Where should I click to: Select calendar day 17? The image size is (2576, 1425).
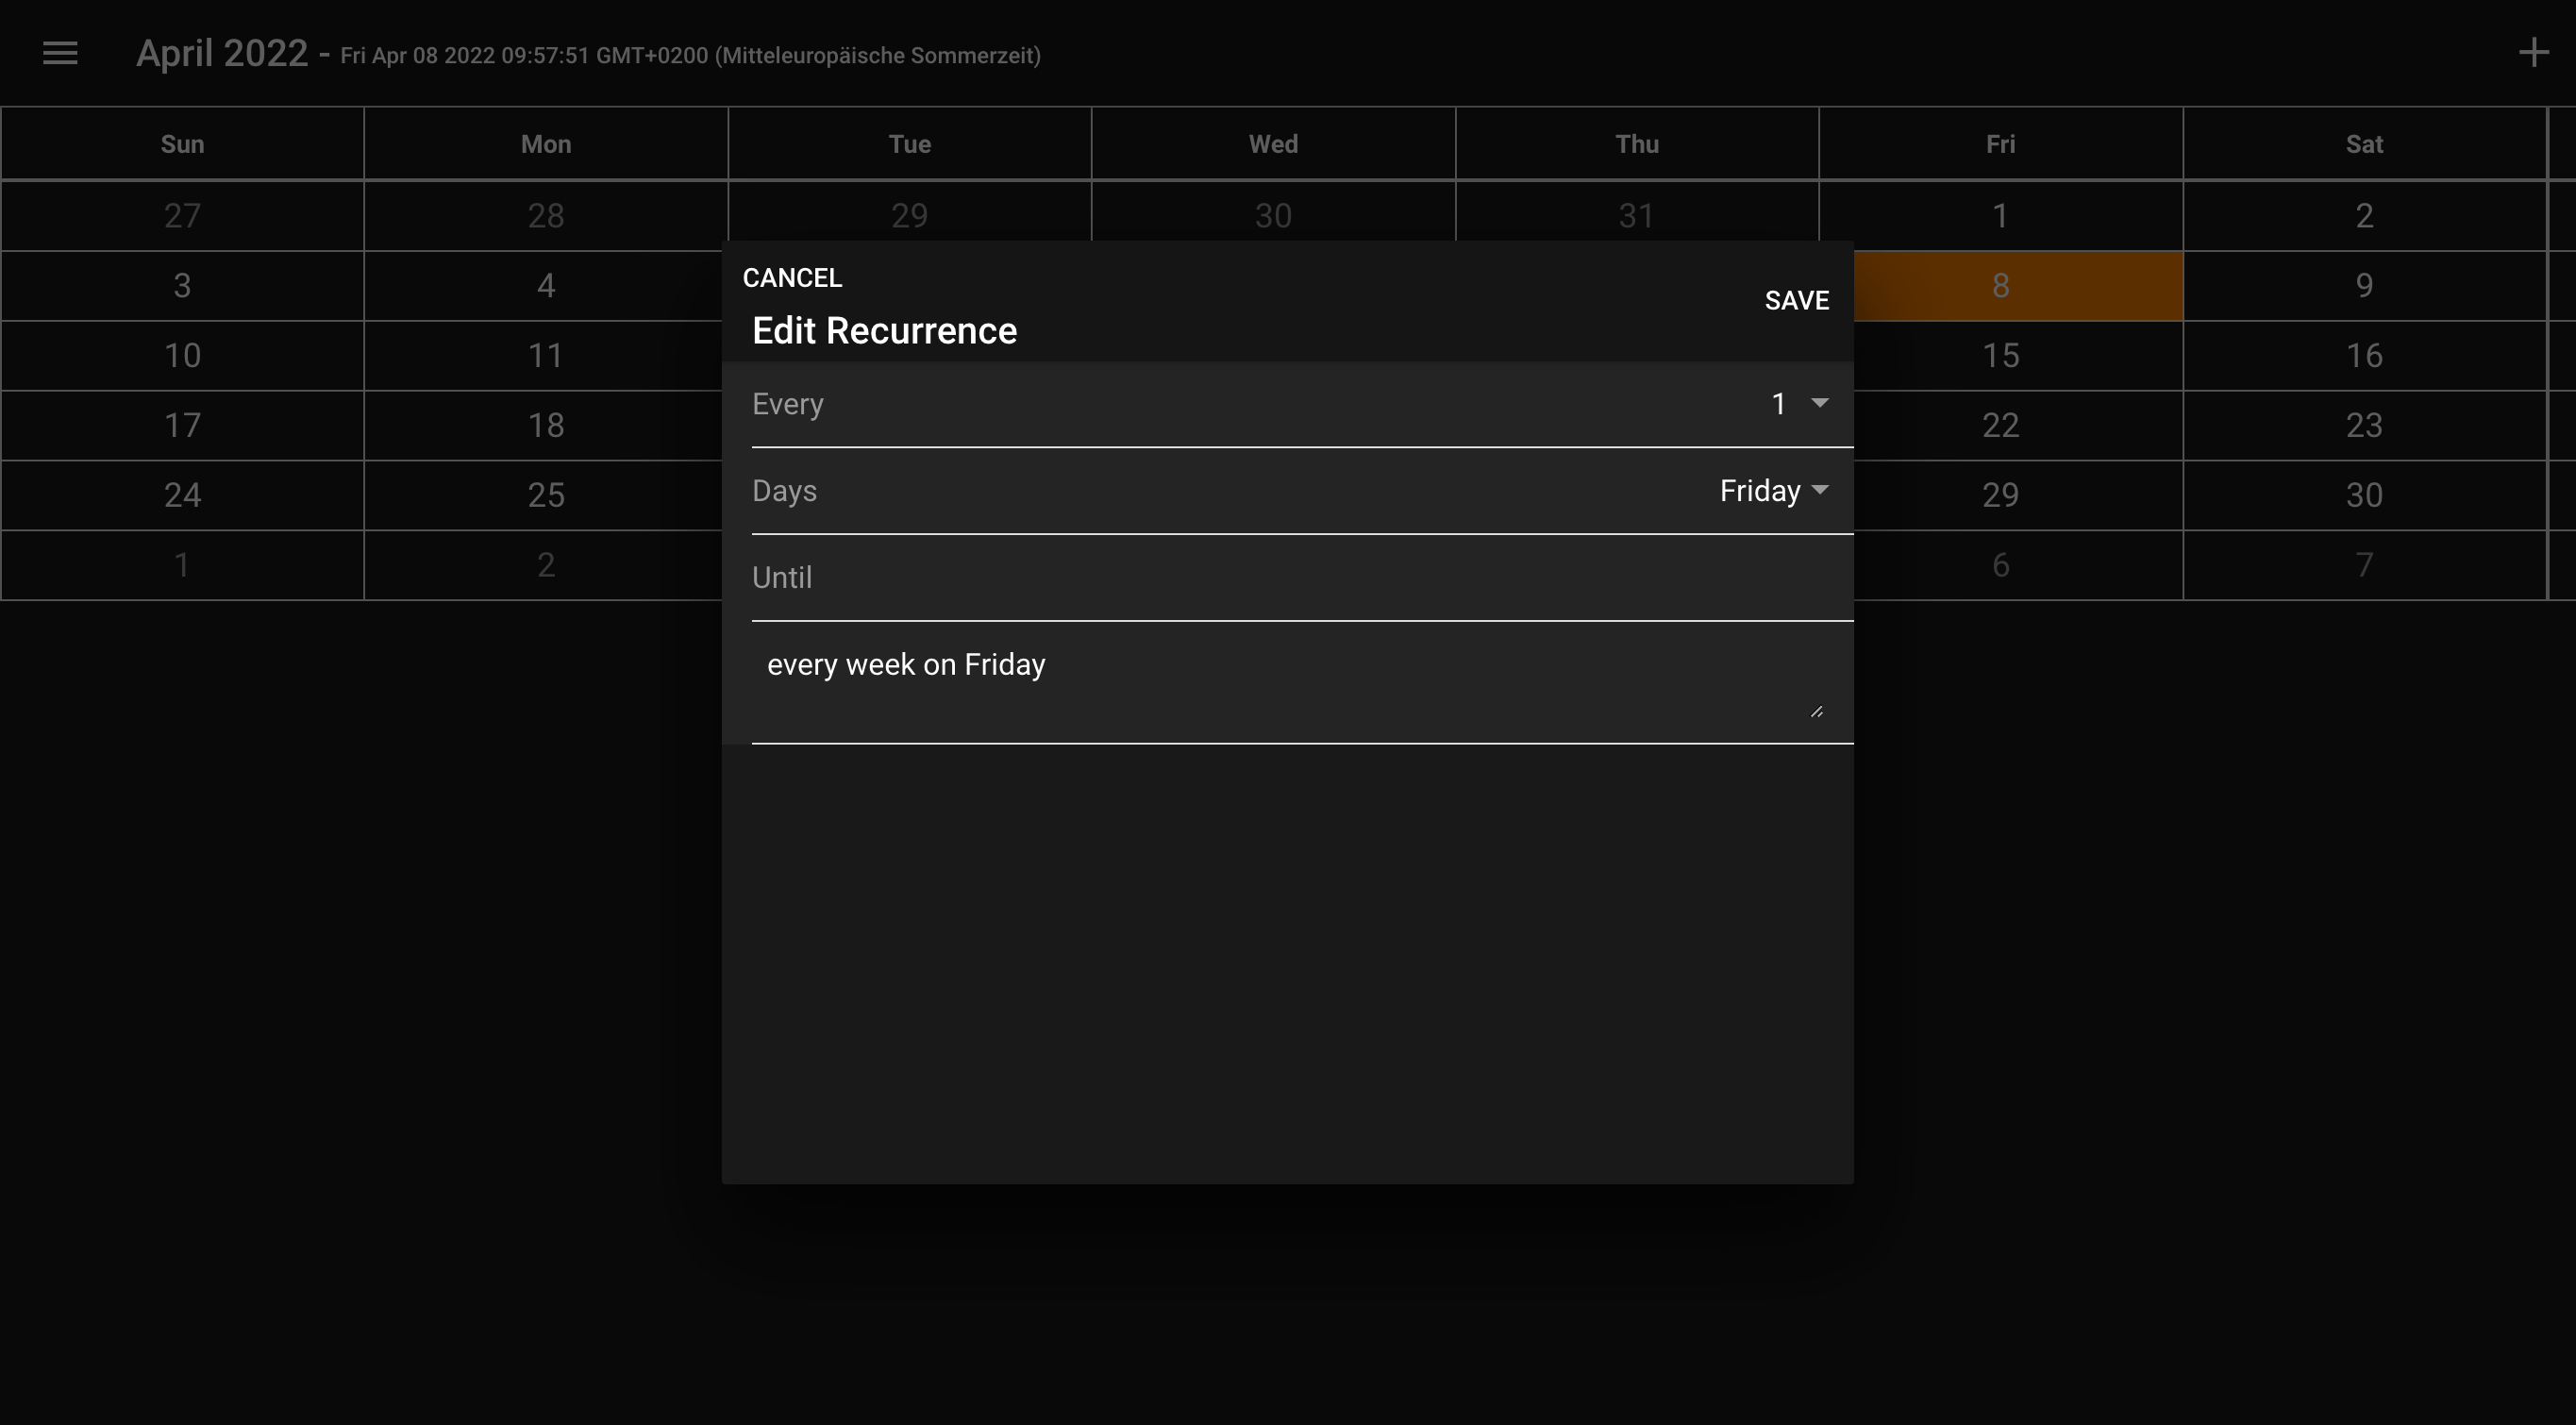coord(182,426)
